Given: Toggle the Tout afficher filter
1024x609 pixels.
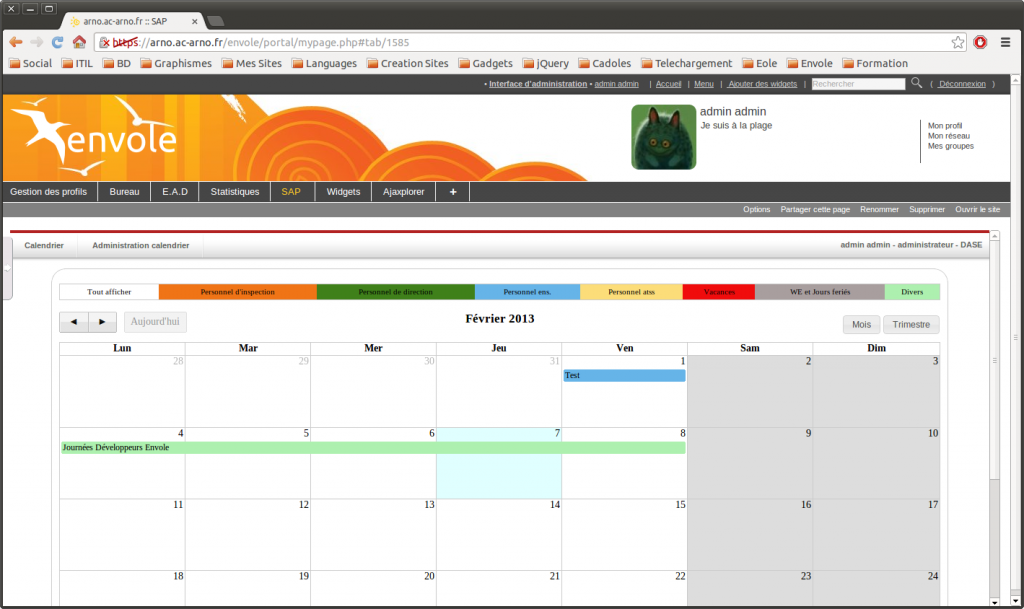Looking at the screenshot, I should pyautogui.click(x=109, y=292).
